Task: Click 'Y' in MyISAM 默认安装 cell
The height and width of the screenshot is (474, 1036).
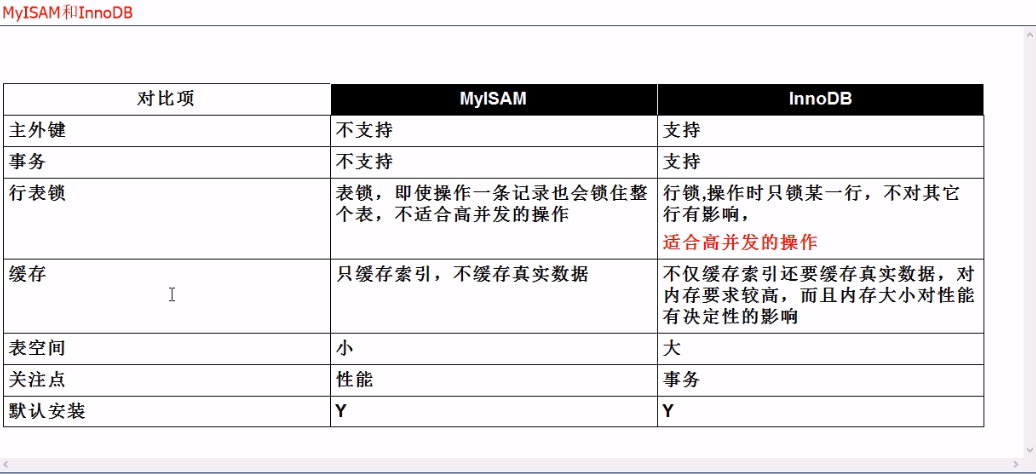Action: [x=341, y=411]
